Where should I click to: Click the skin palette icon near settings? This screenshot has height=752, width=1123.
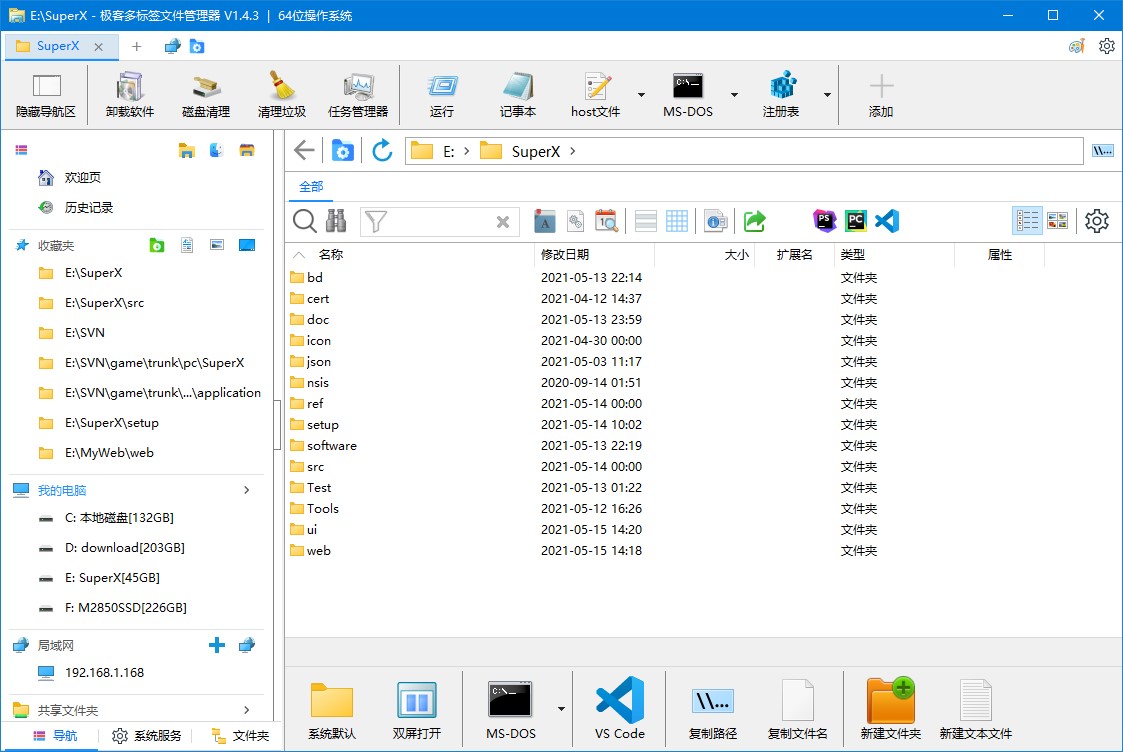pyautogui.click(x=1076, y=47)
